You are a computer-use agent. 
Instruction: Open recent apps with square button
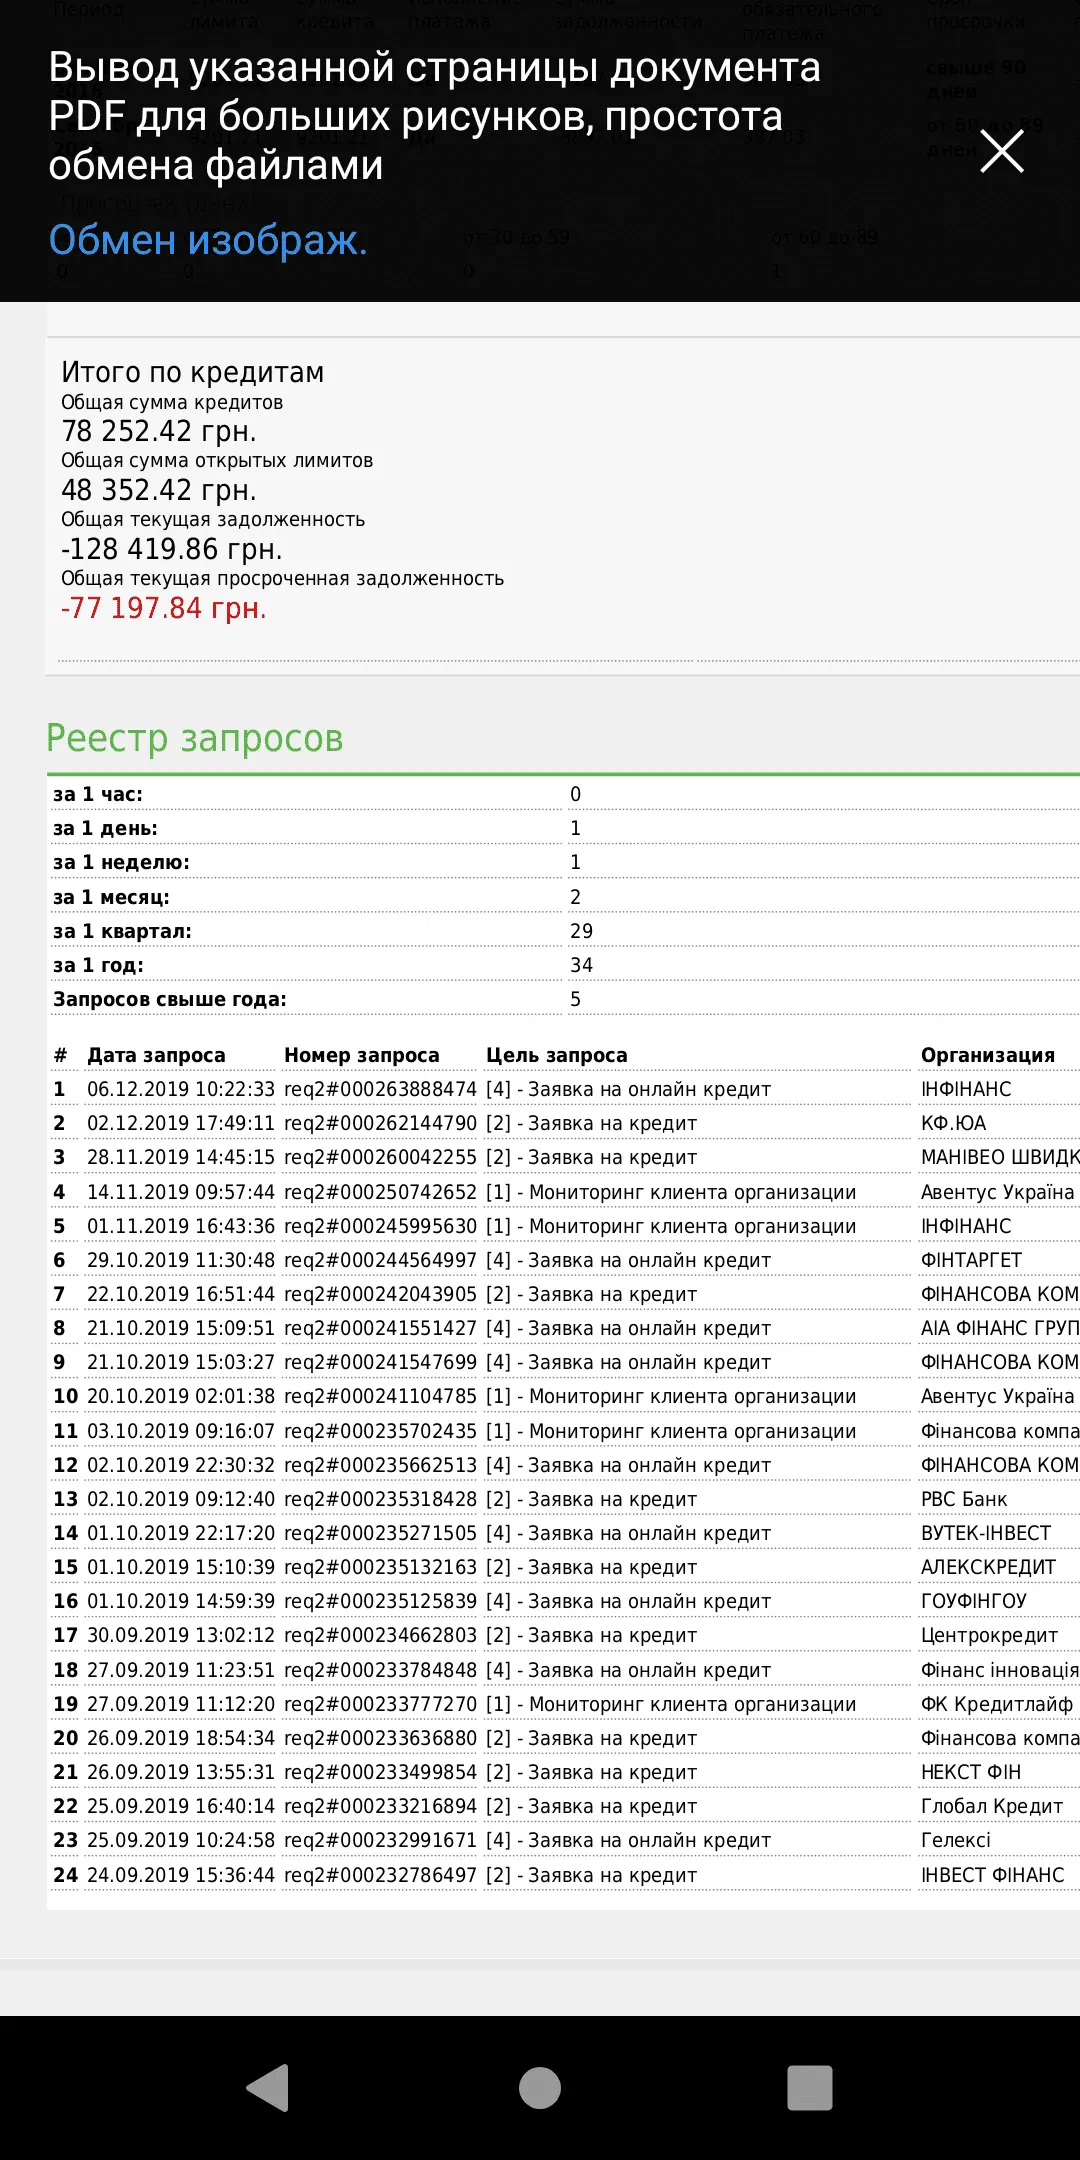809,2088
